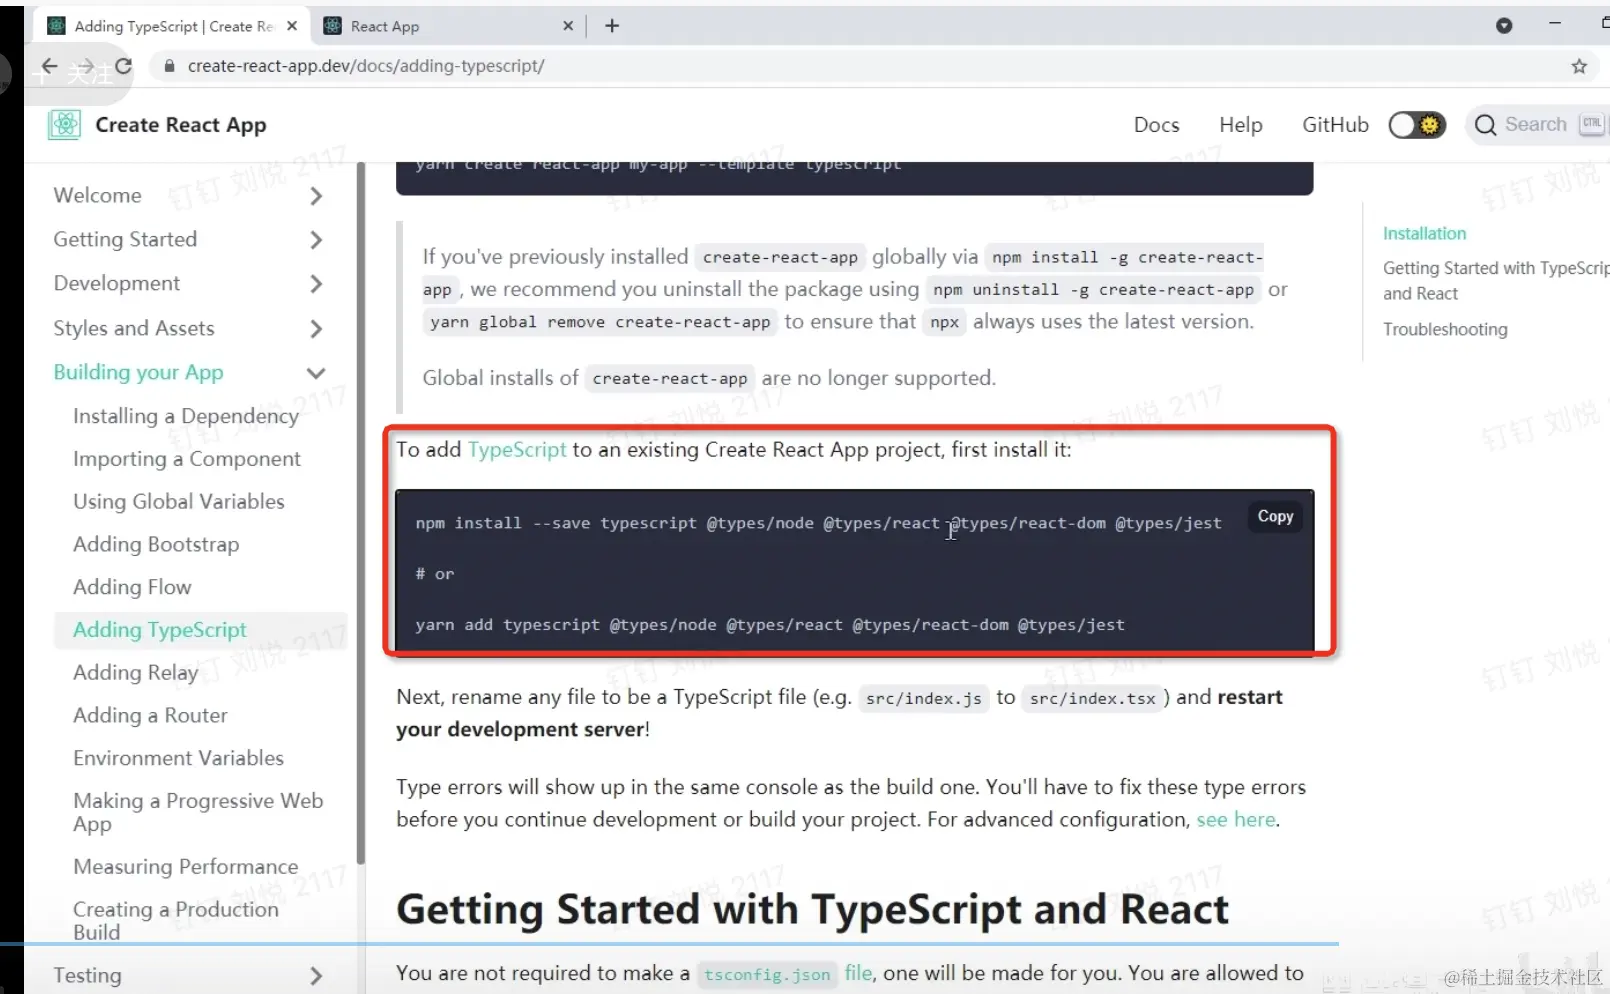
Task: Open Environment Variables page
Action: (178, 759)
